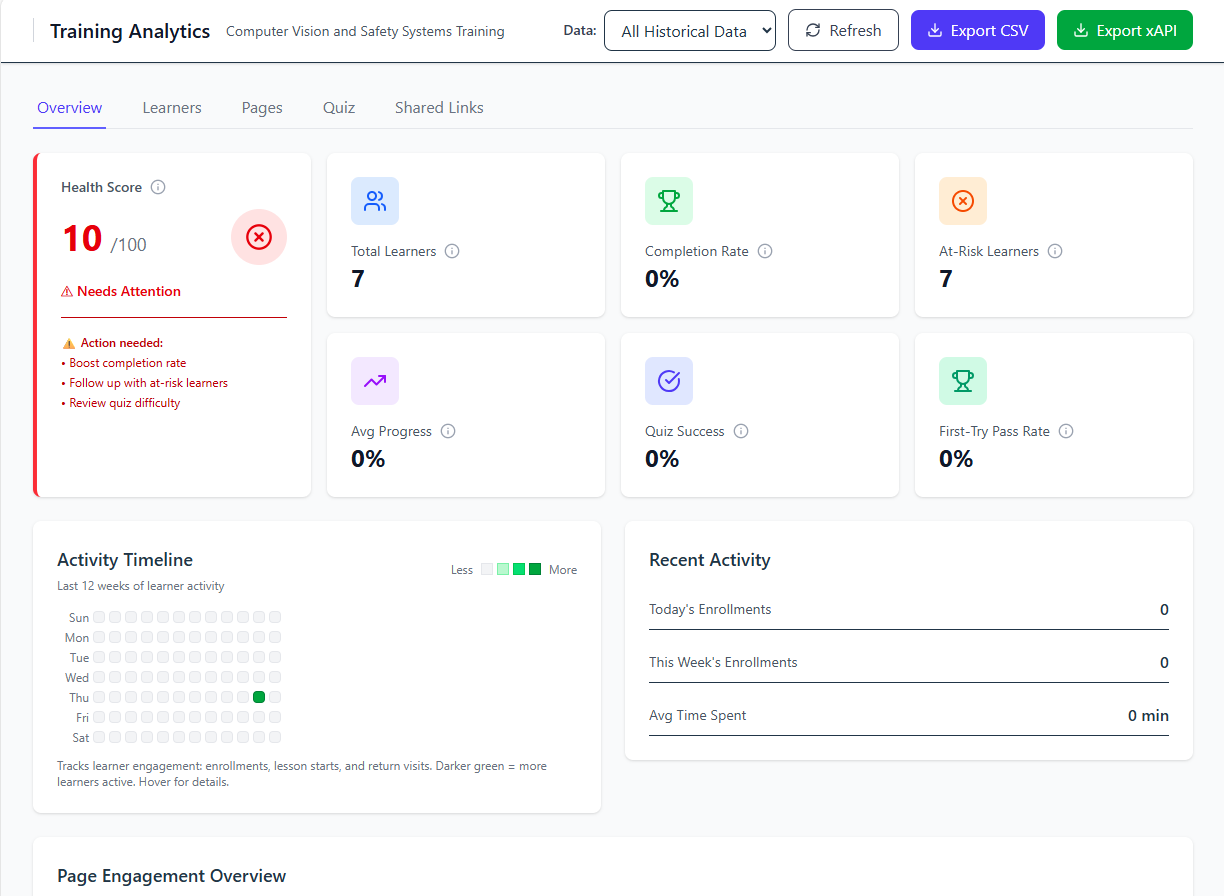Click the Completion Rate trophy icon
Viewport: 1224px width, 896px height.
click(x=669, y=201)
